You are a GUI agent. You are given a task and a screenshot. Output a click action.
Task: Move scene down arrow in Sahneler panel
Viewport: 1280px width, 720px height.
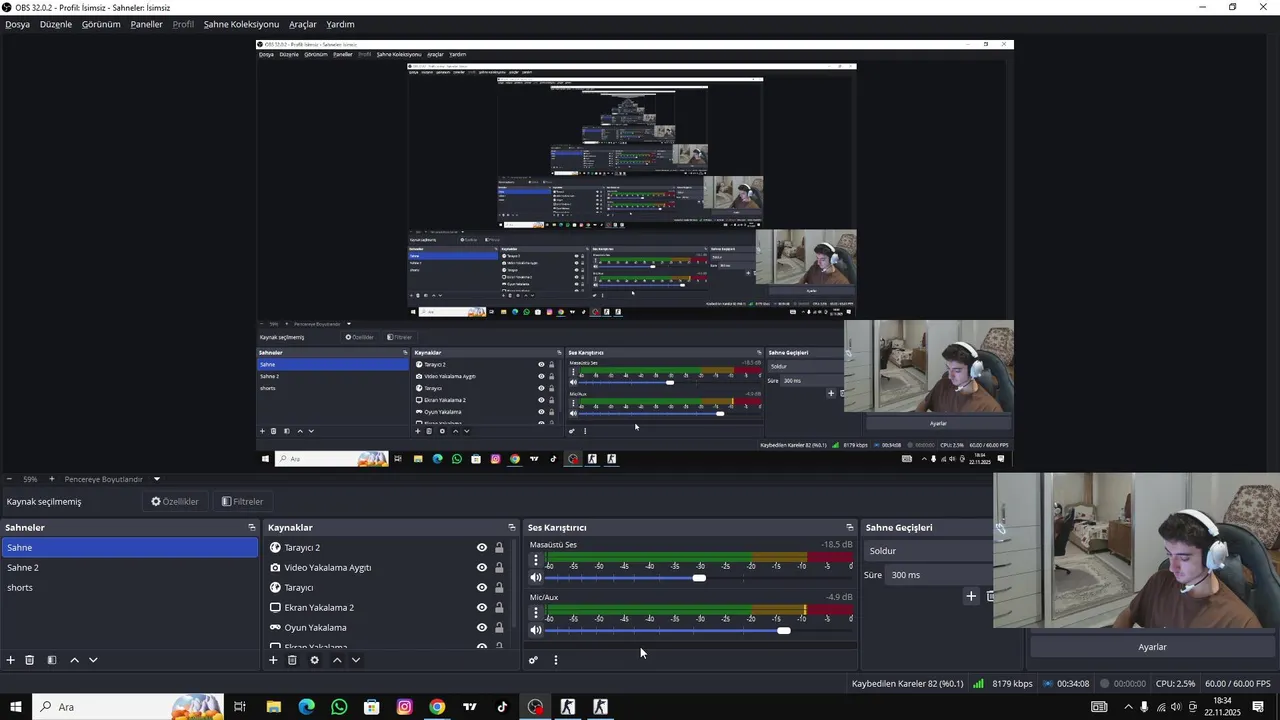tap(93, 660)
